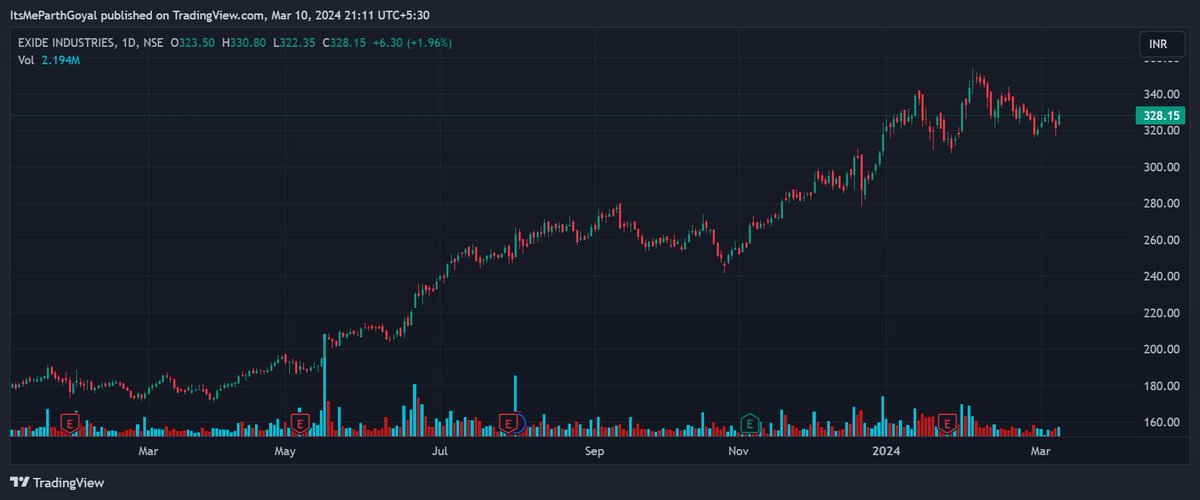The height and width of the screenshot is (500, 1200).
Task: Click the tallest cyan volume bar in May
Action: [324, 385]
